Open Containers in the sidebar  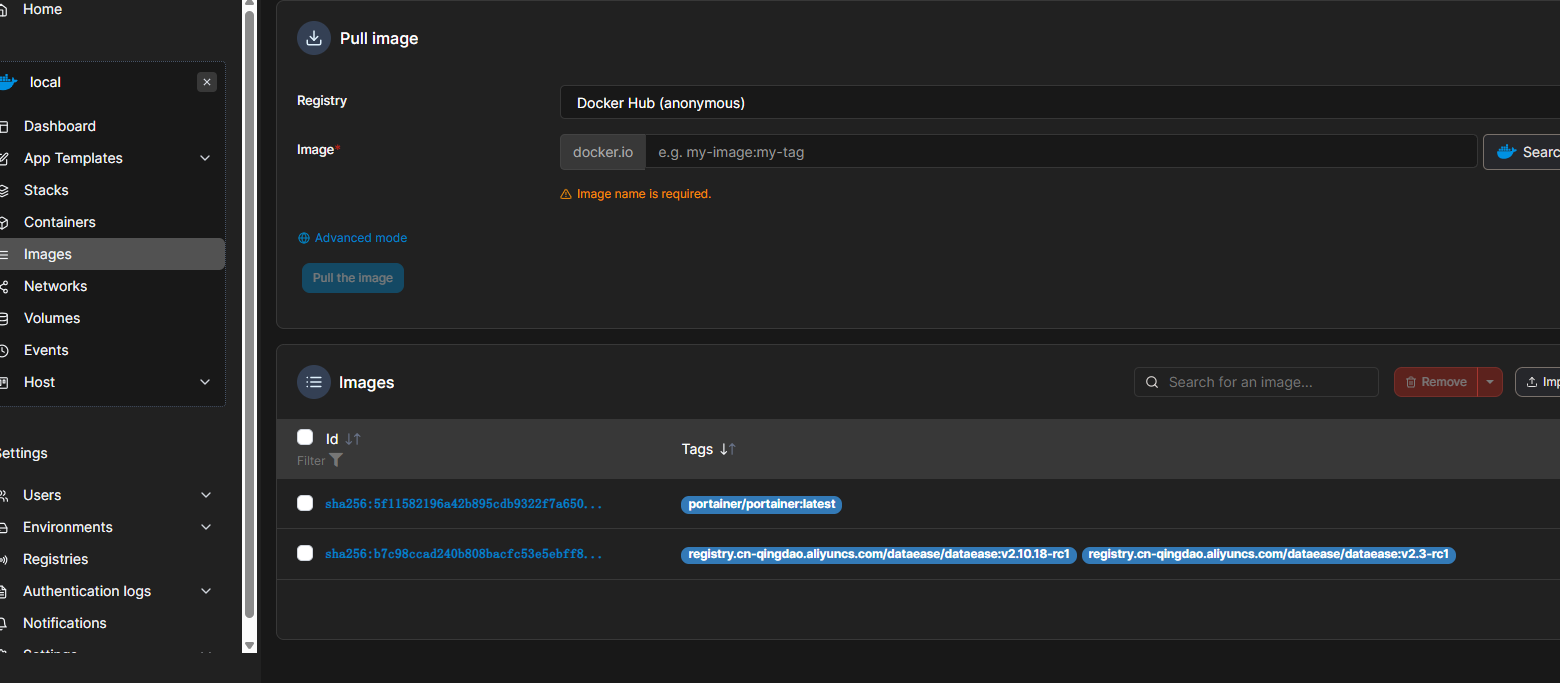60,222
